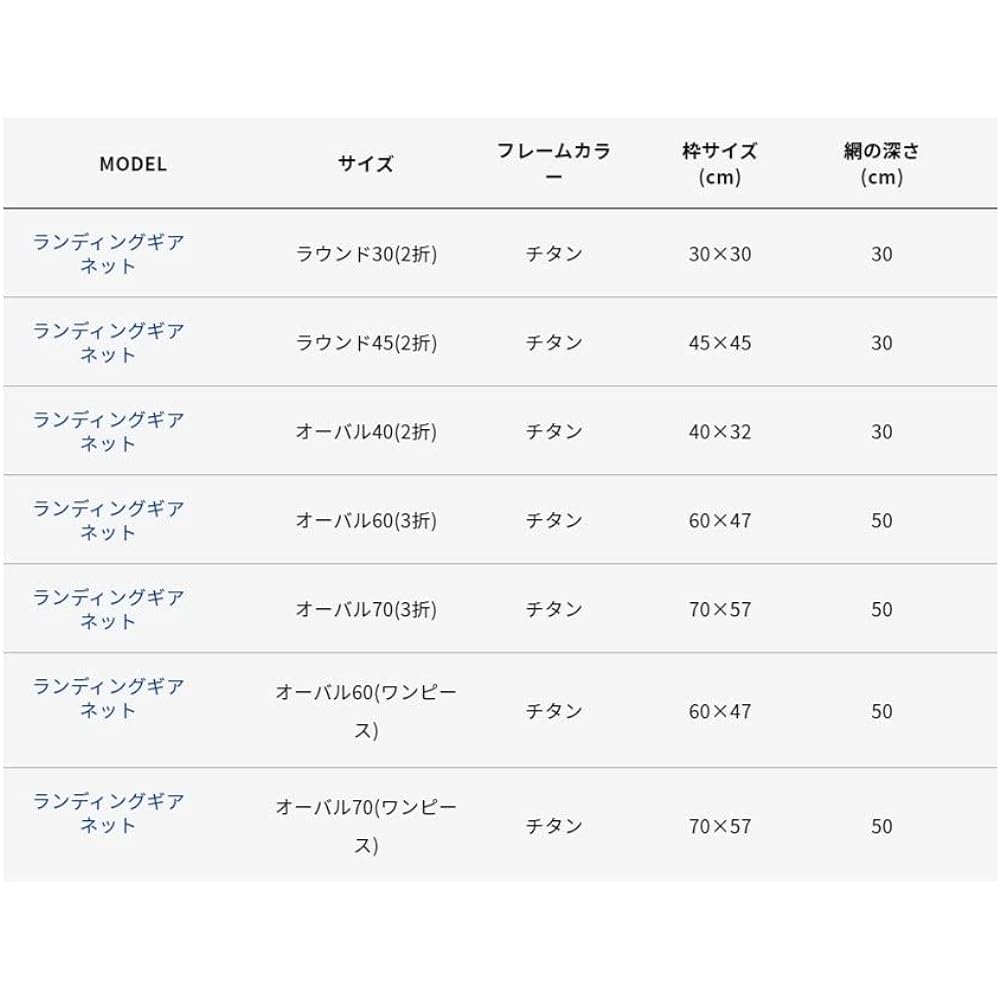The height and width of the screenshot is (1000, 1000).
Task: Select the オーバル60(ワンピース) size cell
Action: click(366, 710)
